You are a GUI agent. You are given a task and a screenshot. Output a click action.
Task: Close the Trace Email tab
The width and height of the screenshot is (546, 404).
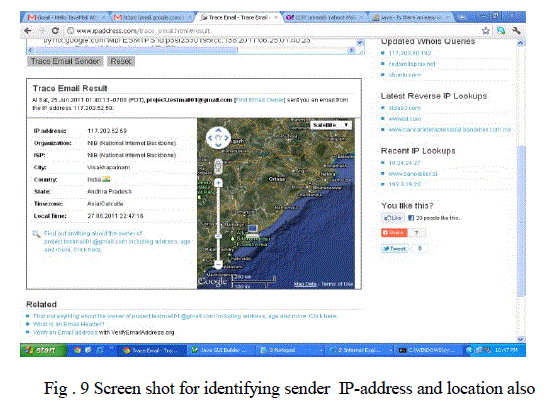tap(276, 17)
